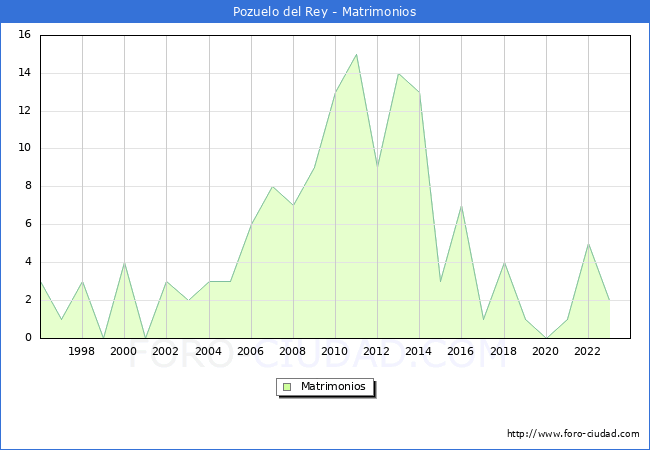650x450 pixels.
Task: Select the 1998 x-axis label
Action: (82, 352)
